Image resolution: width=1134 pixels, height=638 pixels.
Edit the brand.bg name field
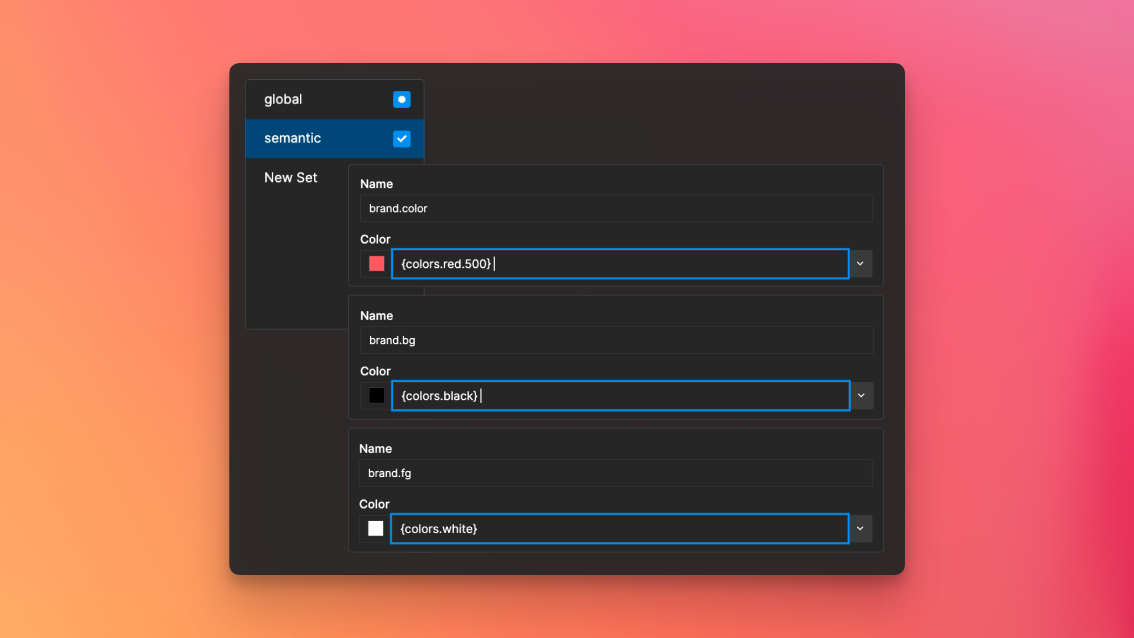pos(616,340)
